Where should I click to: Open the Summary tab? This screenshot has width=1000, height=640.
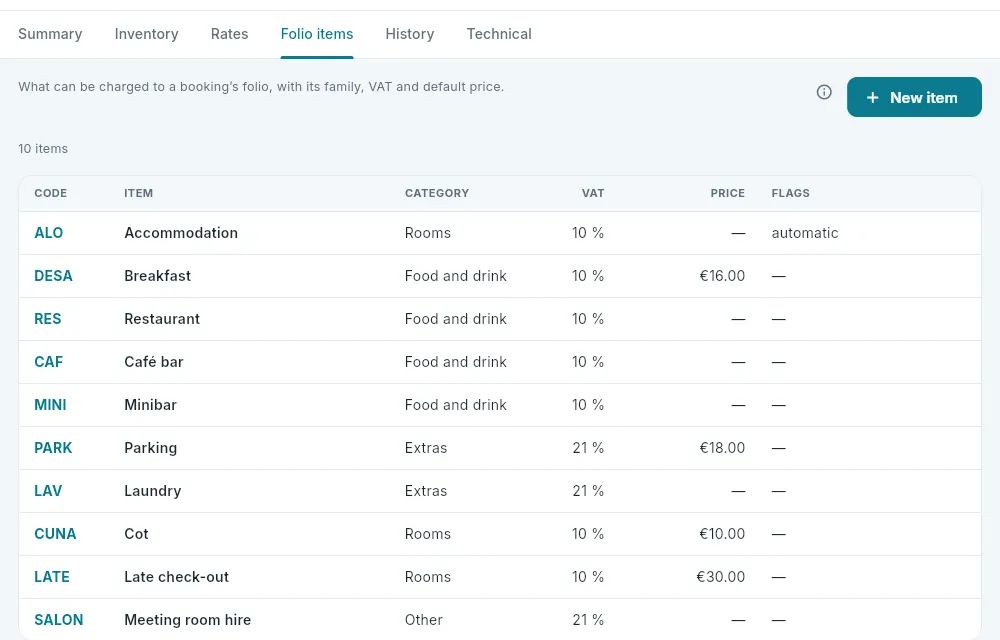point(50,34)
